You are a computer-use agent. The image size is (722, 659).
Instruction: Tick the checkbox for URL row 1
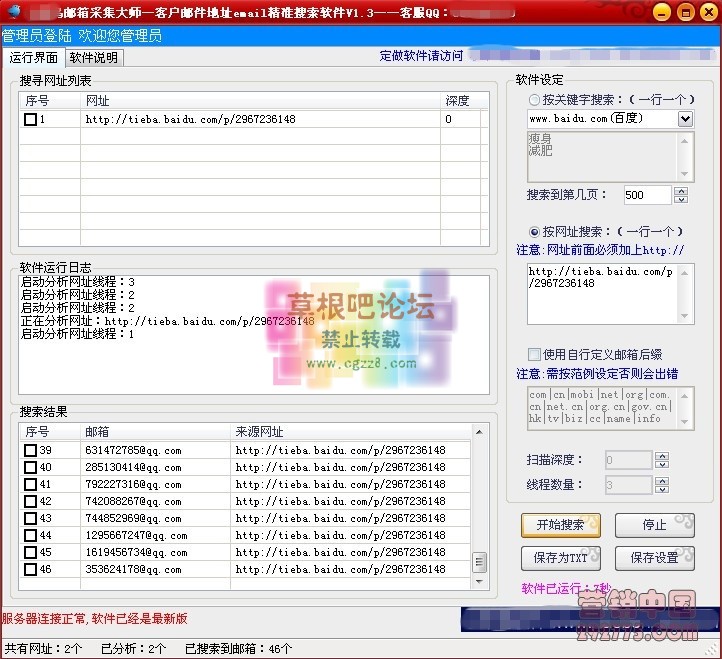tap(30, 120)
